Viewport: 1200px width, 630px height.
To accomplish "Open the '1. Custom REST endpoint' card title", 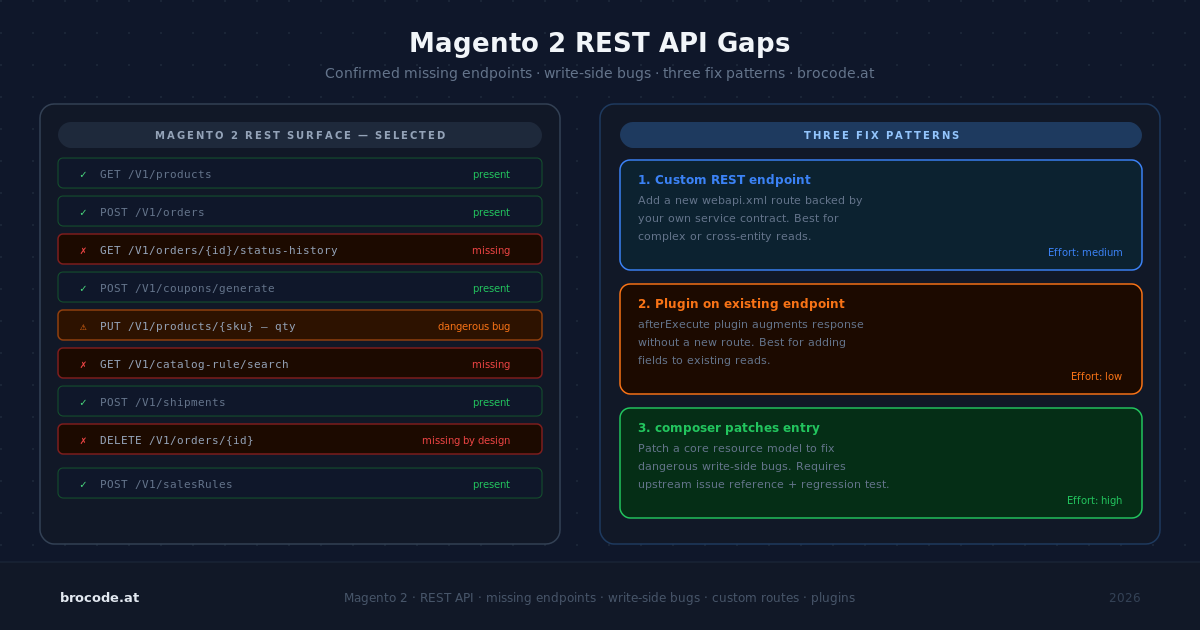I will click(x=724, y=180).
